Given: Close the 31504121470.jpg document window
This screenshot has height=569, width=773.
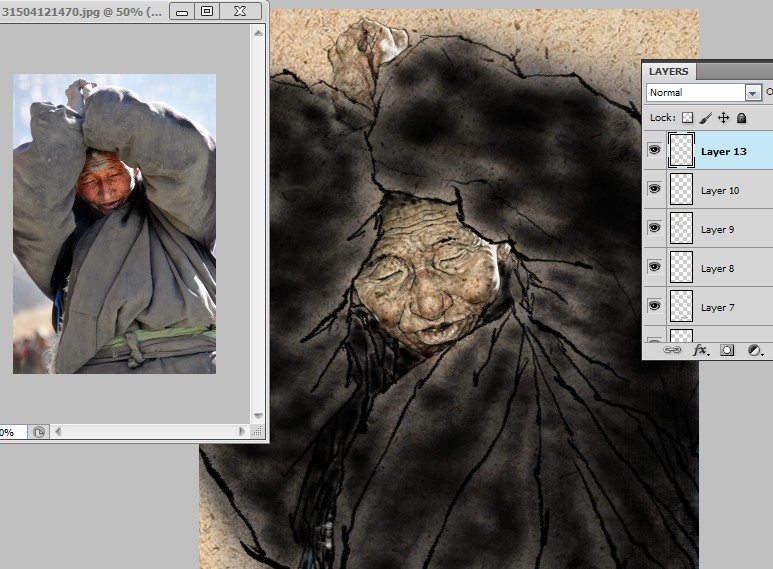Looking at the screenshot, I should (240, 11).
